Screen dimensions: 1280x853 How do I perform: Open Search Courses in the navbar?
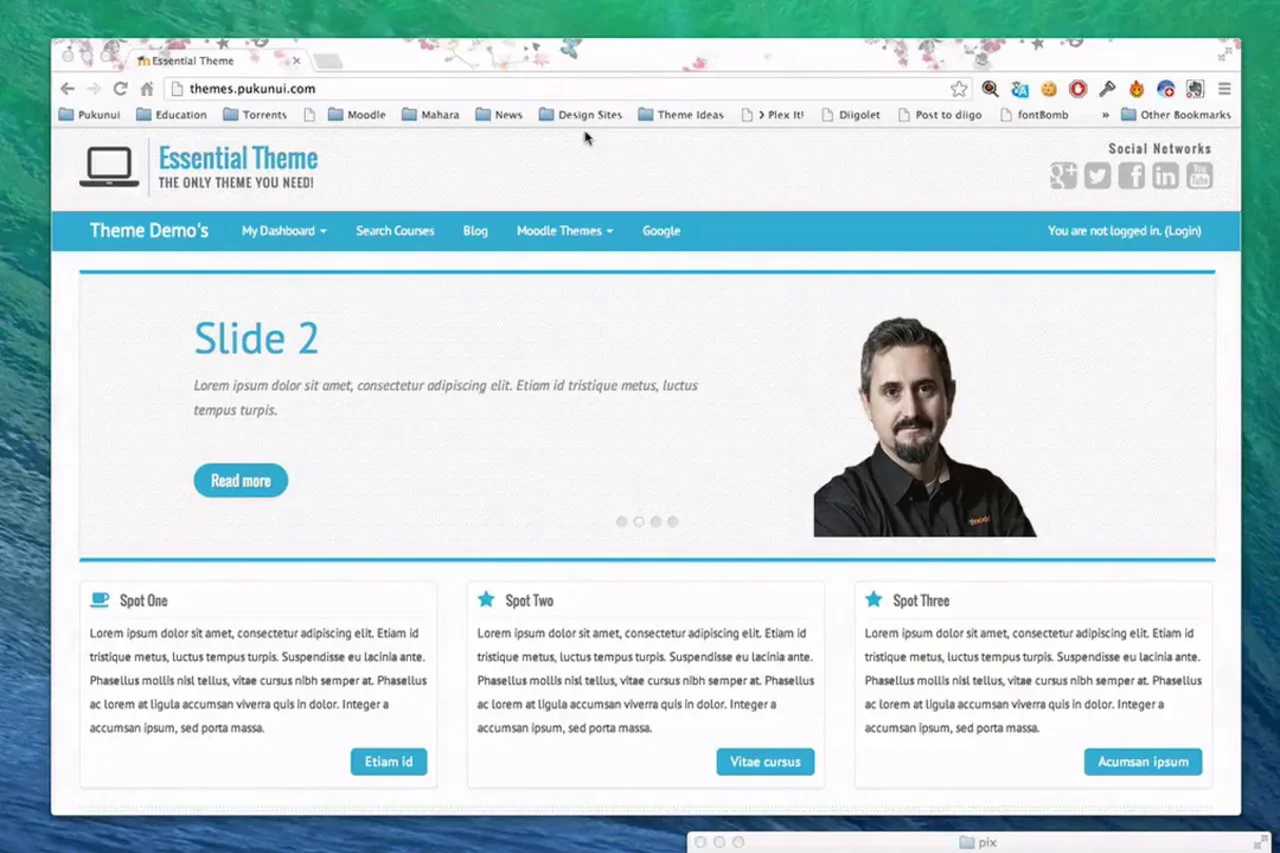(x=395, y=231)
